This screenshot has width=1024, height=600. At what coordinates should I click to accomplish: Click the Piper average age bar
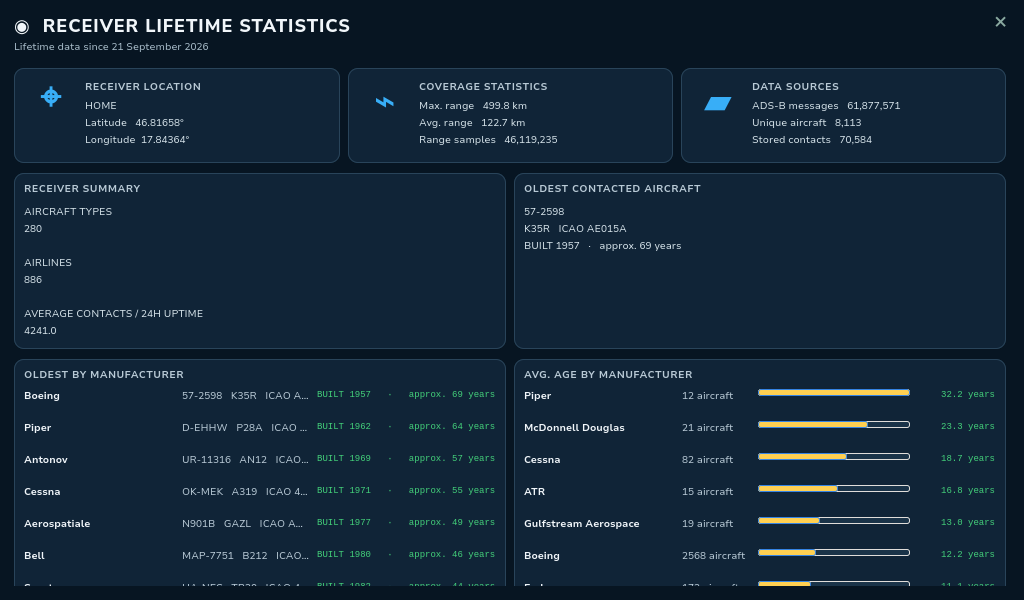coord(834,392)
